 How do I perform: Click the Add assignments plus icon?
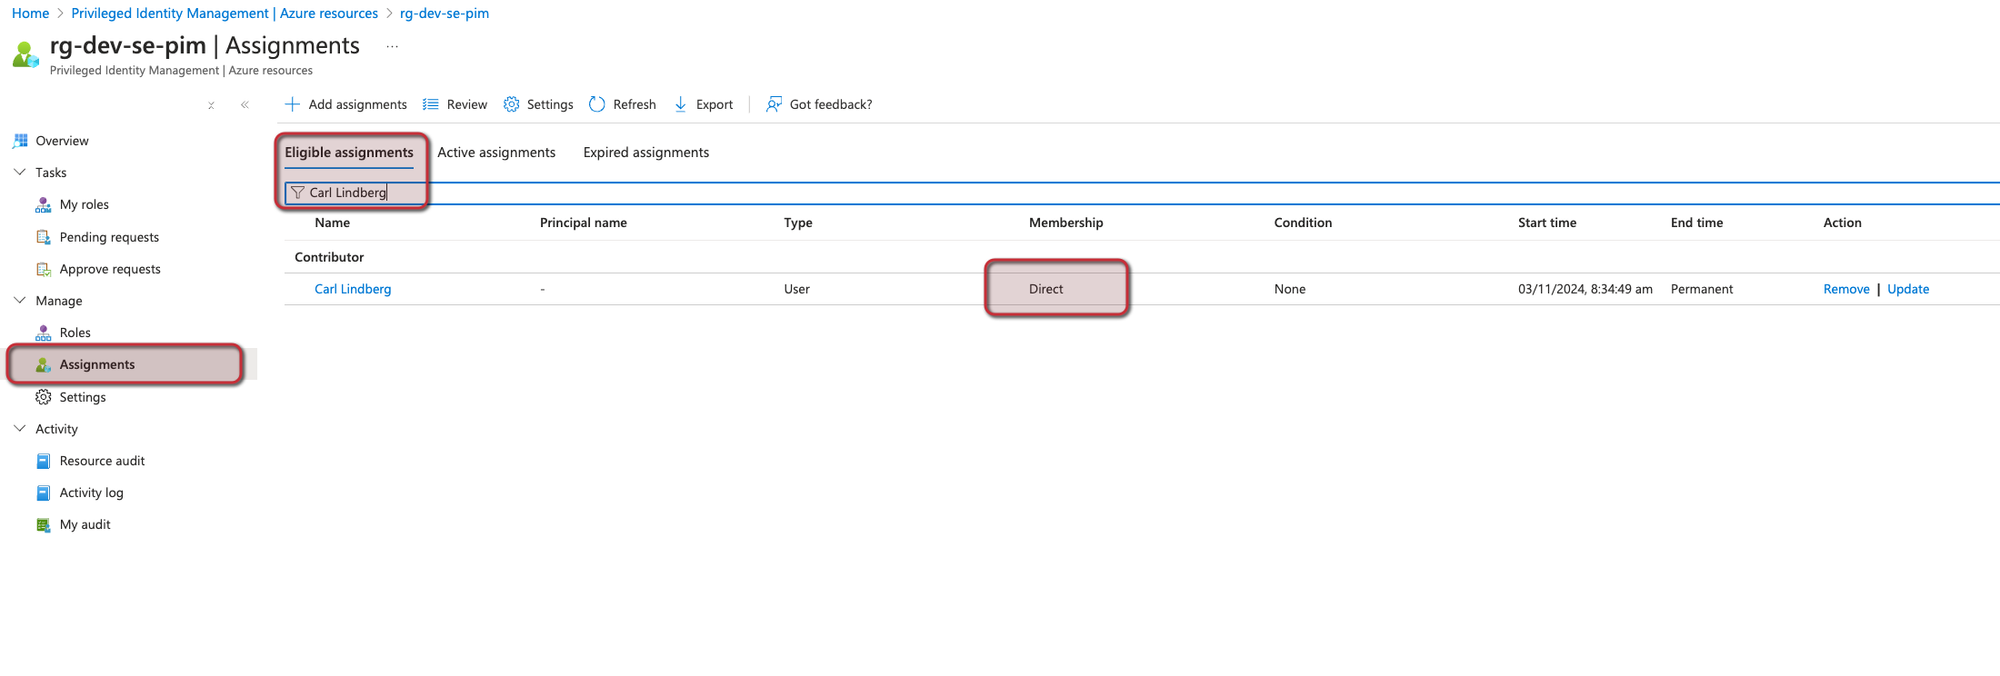(x=292, y=104)
